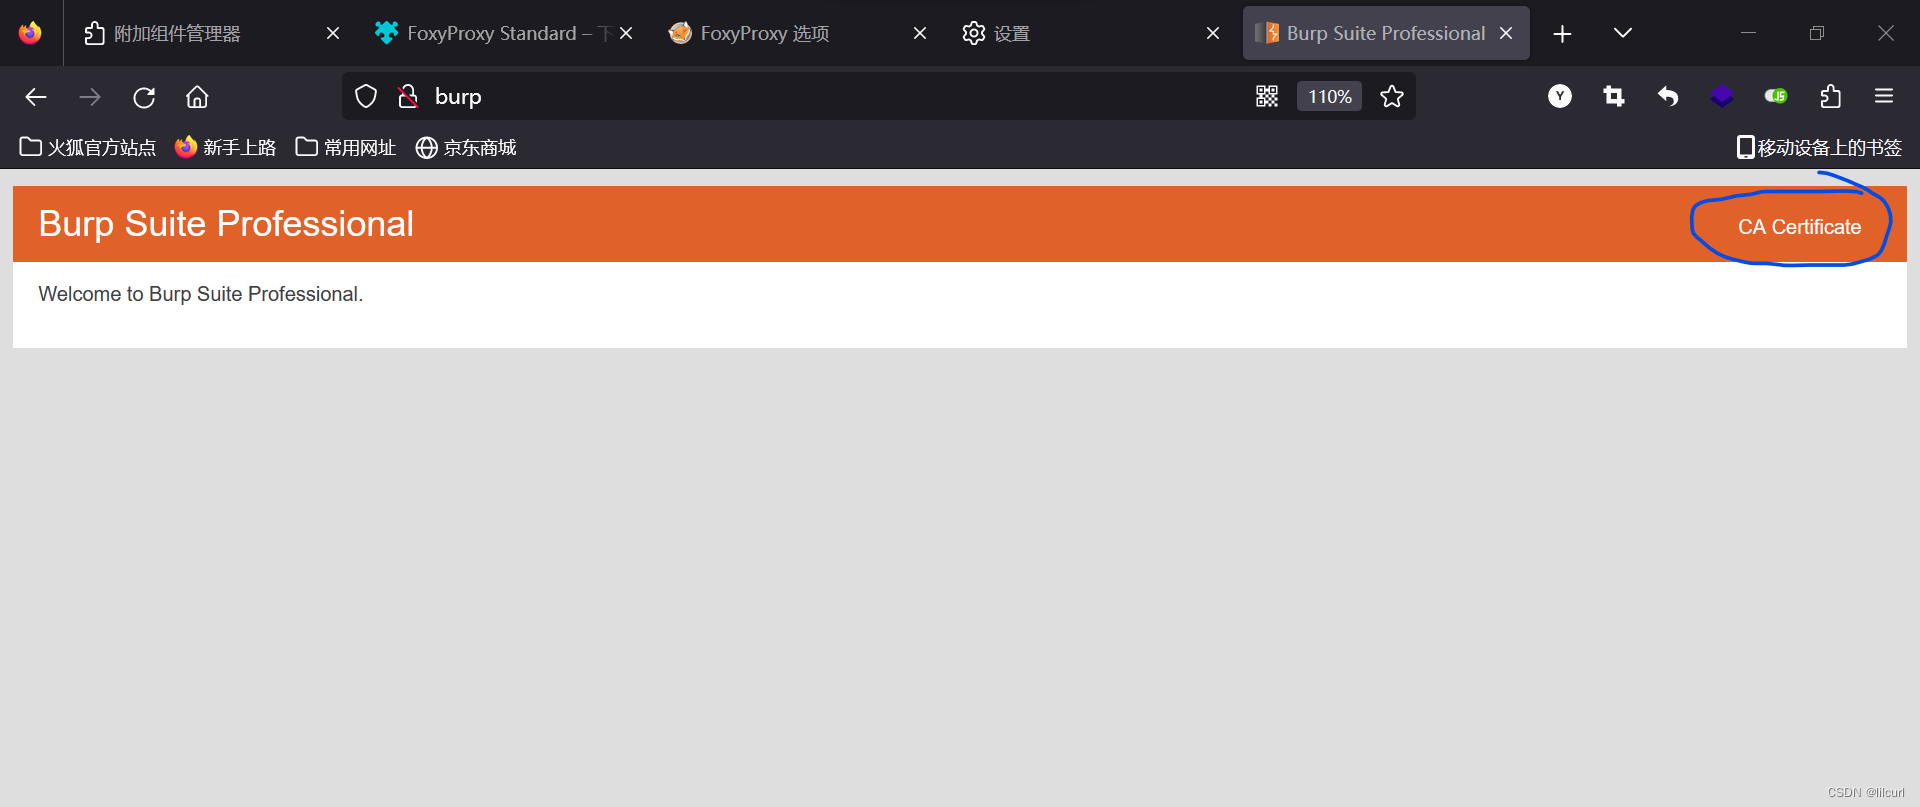Open a new tab with plus
Image resolution: width=1920 pixels, height=807 pixels.
[x=1562, y=34]
